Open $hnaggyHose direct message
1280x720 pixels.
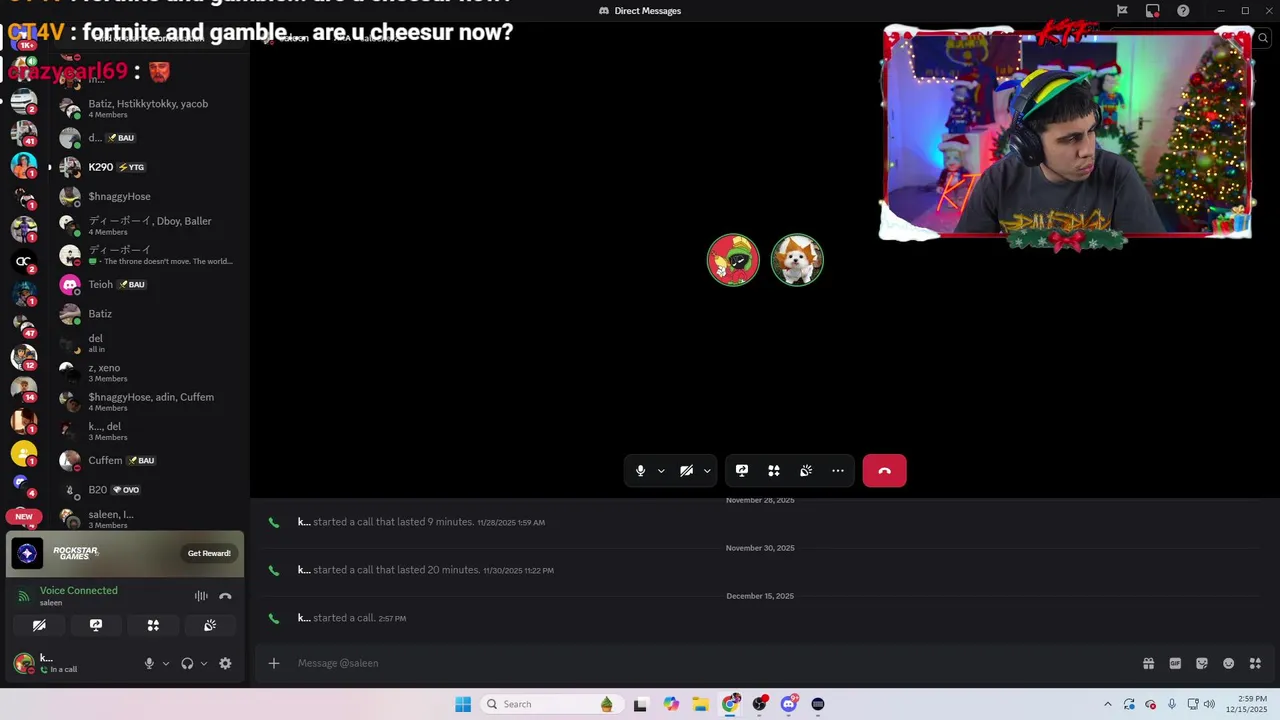(148, 196)
